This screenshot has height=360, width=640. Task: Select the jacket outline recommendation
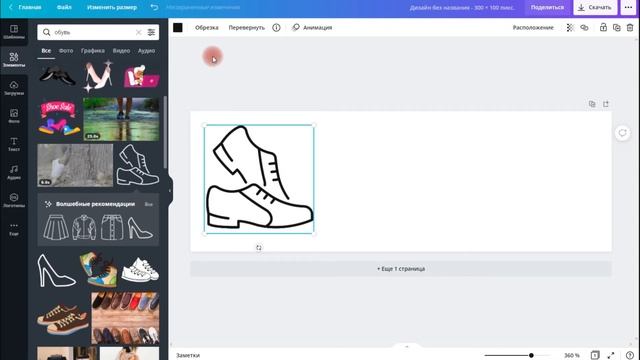[84, 227]
